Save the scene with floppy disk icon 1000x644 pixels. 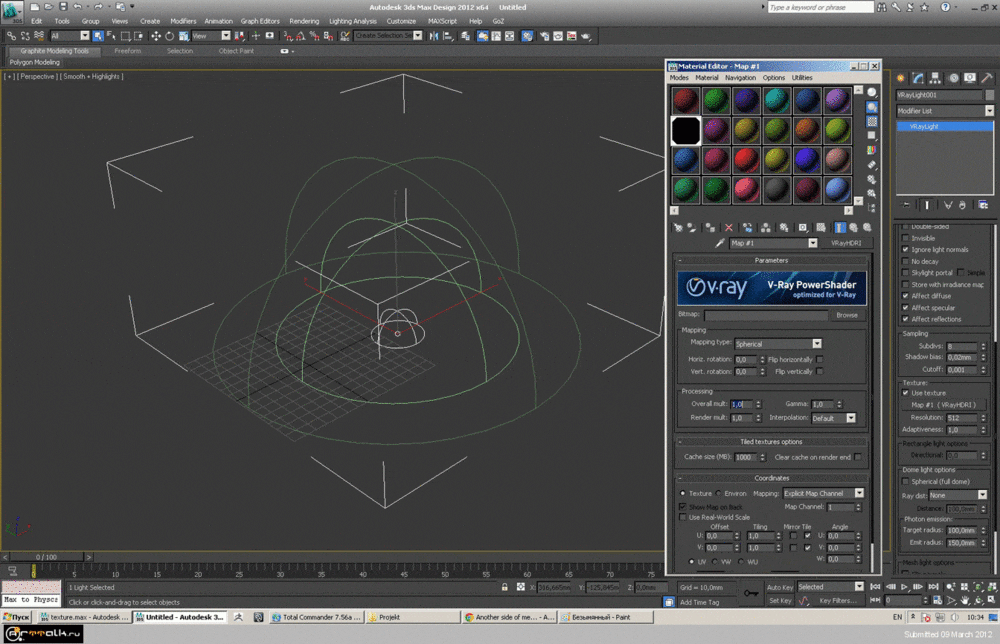point(62,7)
